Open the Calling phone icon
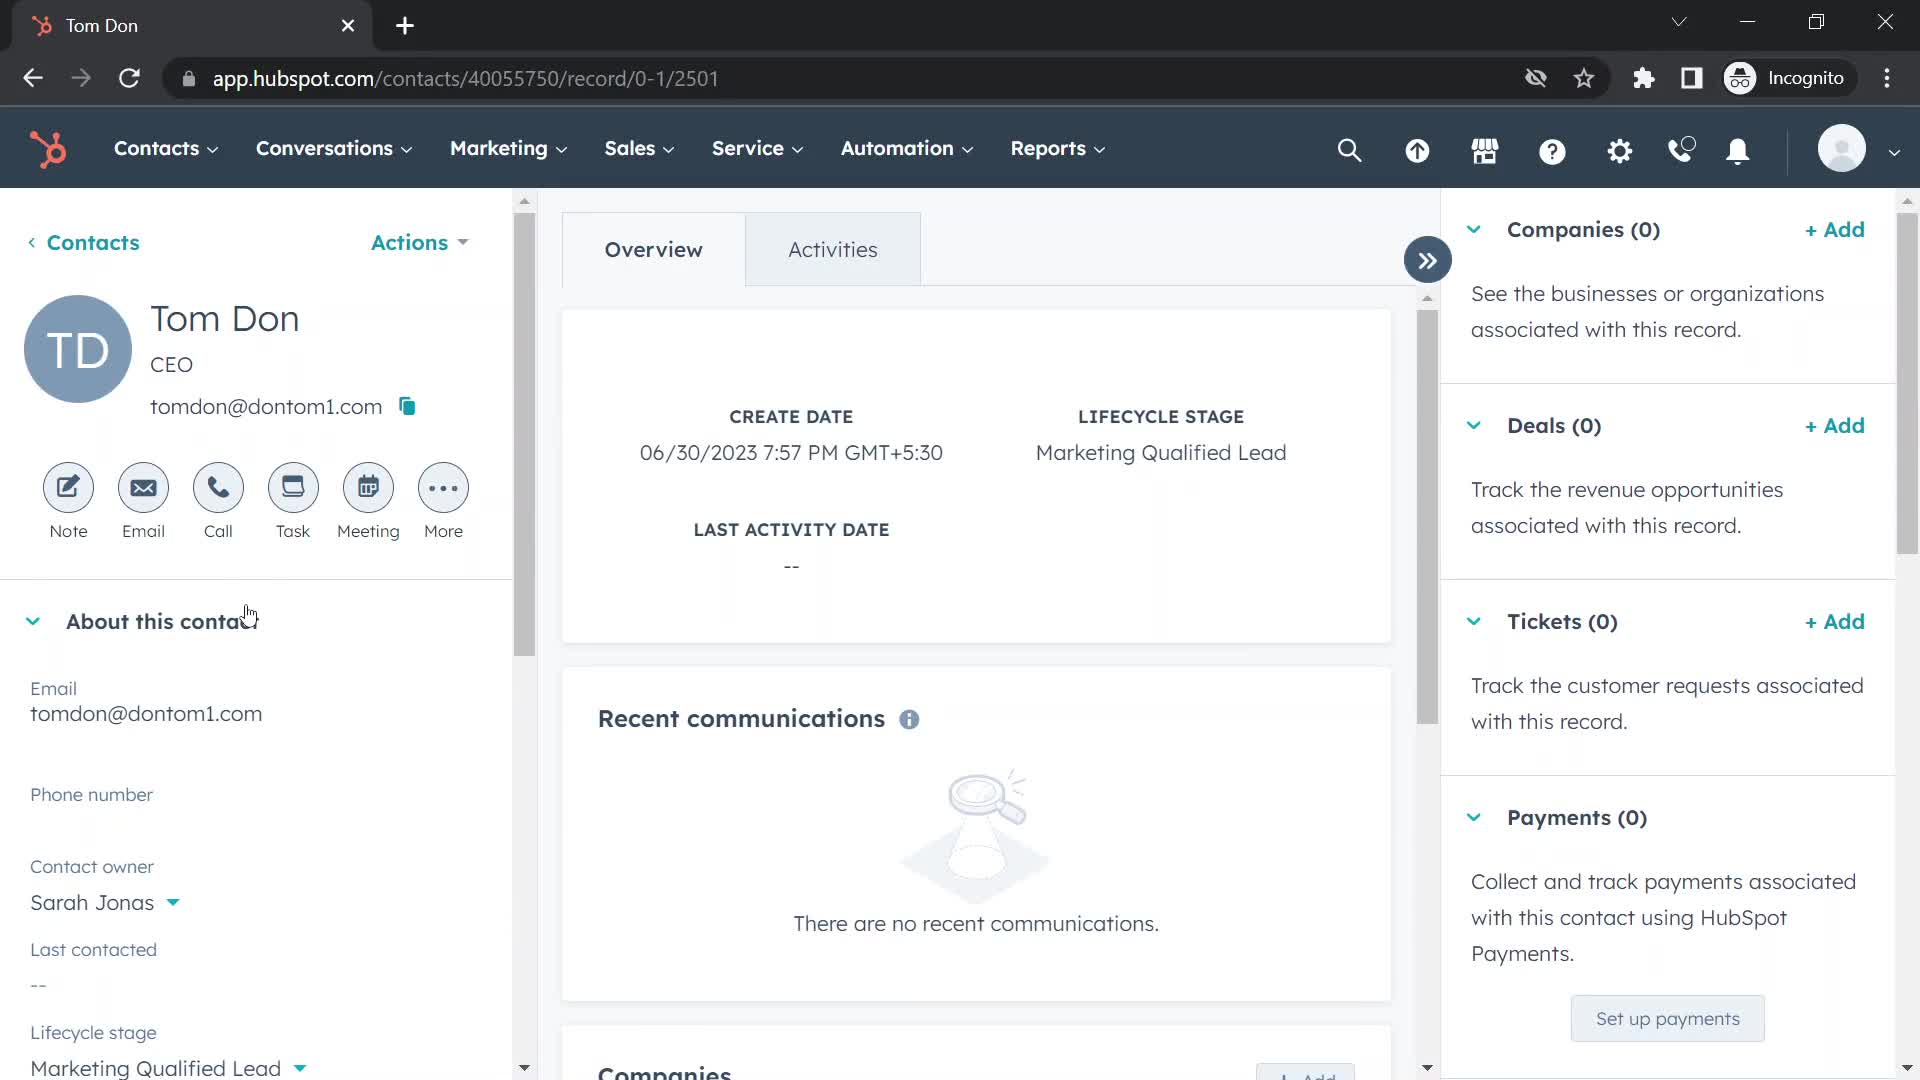Screen dimensions: 1920x1080 pyautogui.click(x=1681, y=150)
